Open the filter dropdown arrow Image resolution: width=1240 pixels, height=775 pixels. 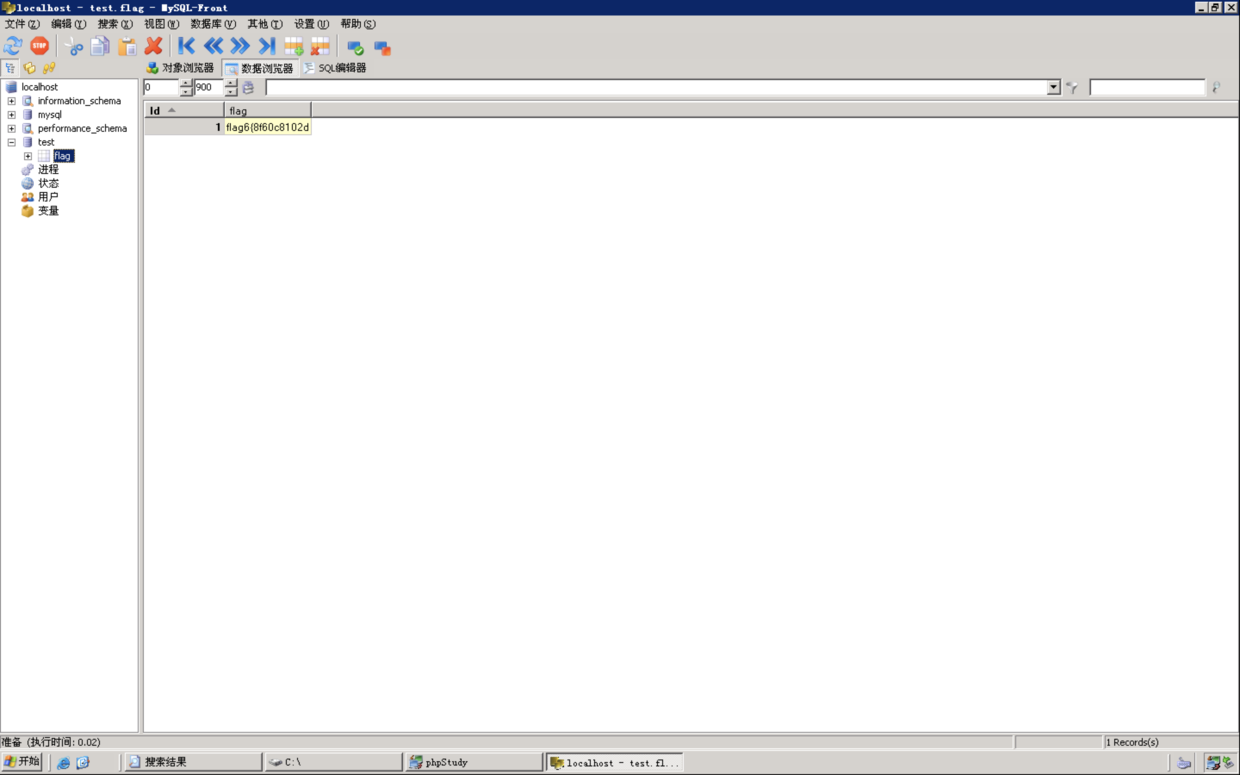1053,88
